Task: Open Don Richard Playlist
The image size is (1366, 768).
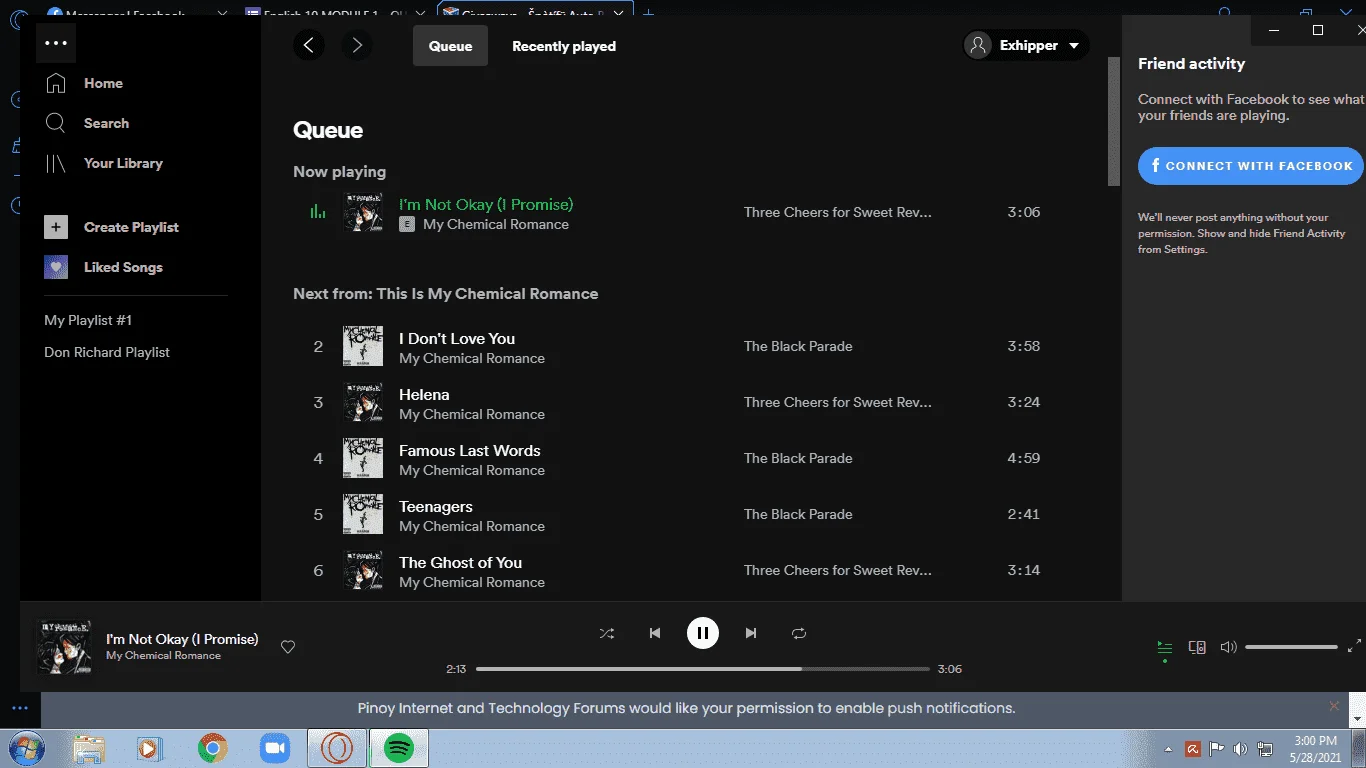Action: pyautogui.click(x=107, y=352)
